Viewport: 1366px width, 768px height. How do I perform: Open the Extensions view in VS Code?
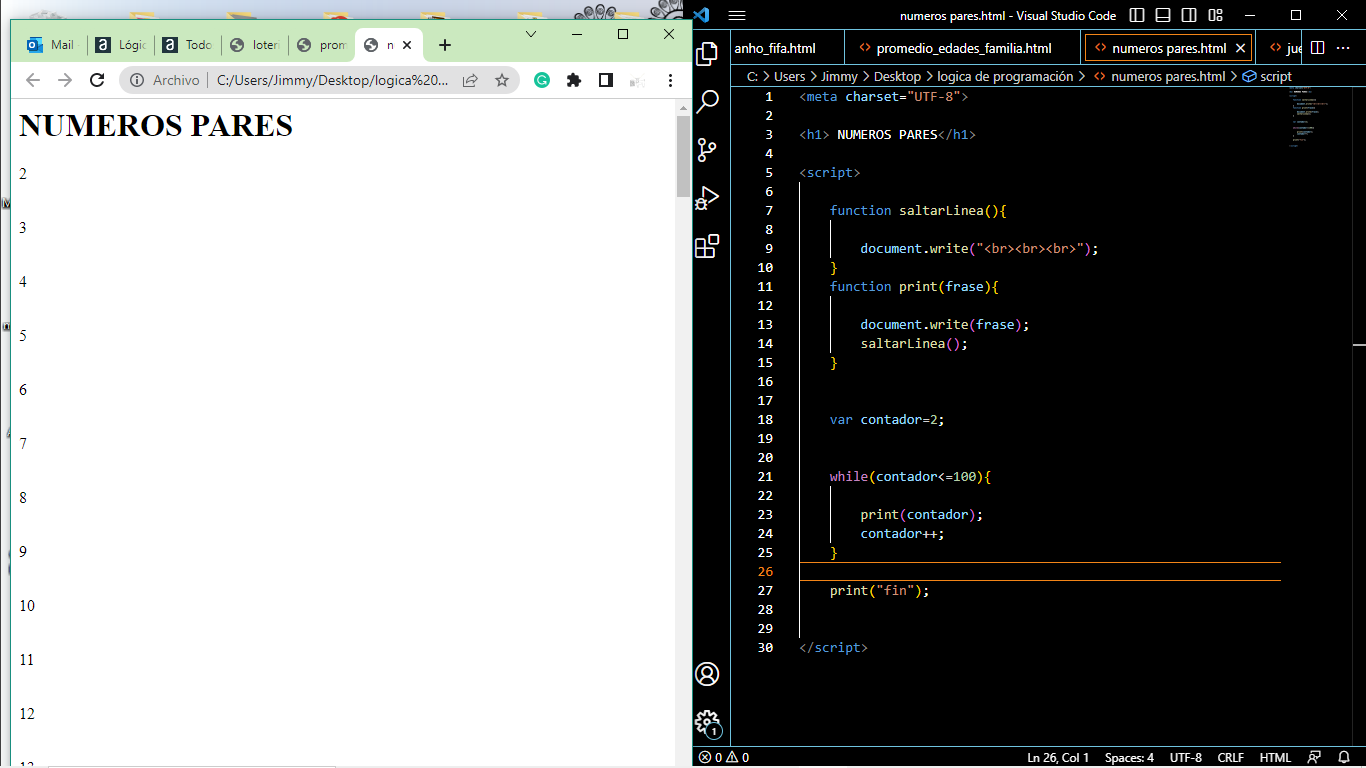707,246
